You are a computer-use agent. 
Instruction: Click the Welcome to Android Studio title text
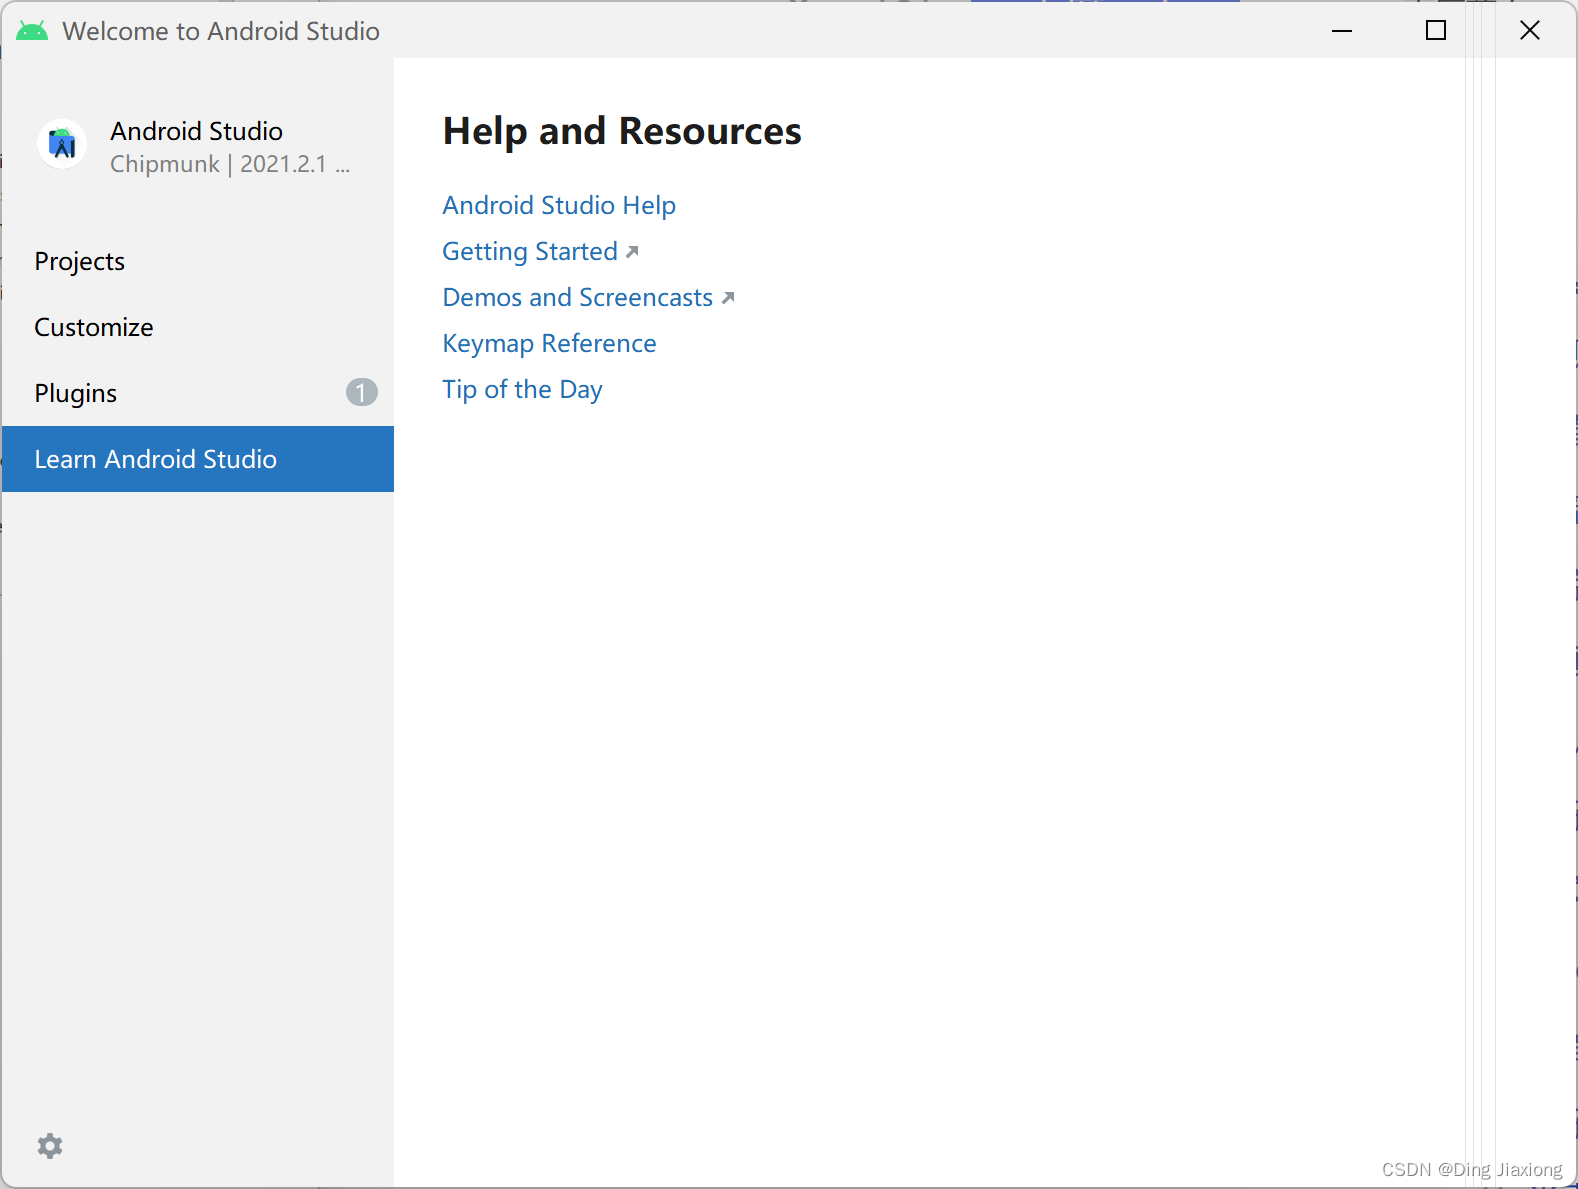pos(221,31)
